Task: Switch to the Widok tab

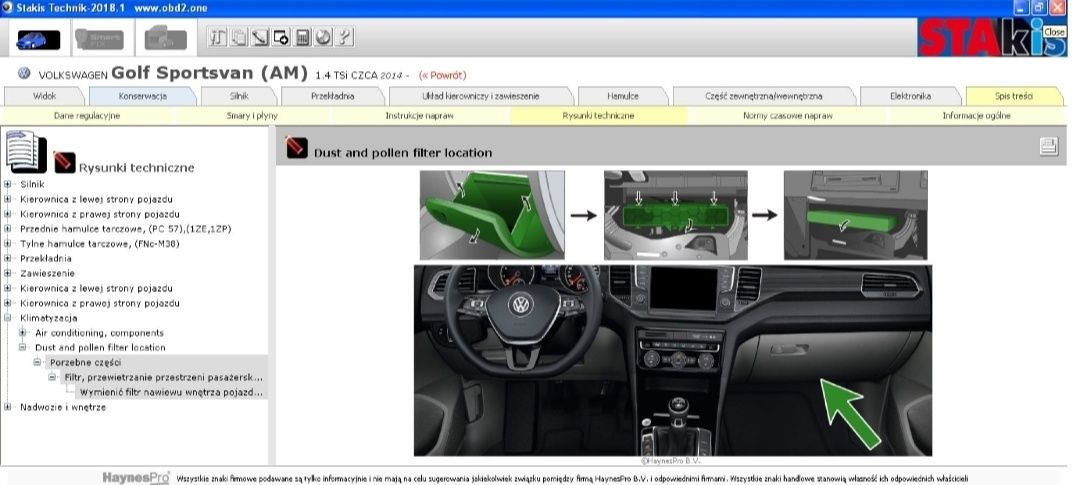Action: click(45, 96)
